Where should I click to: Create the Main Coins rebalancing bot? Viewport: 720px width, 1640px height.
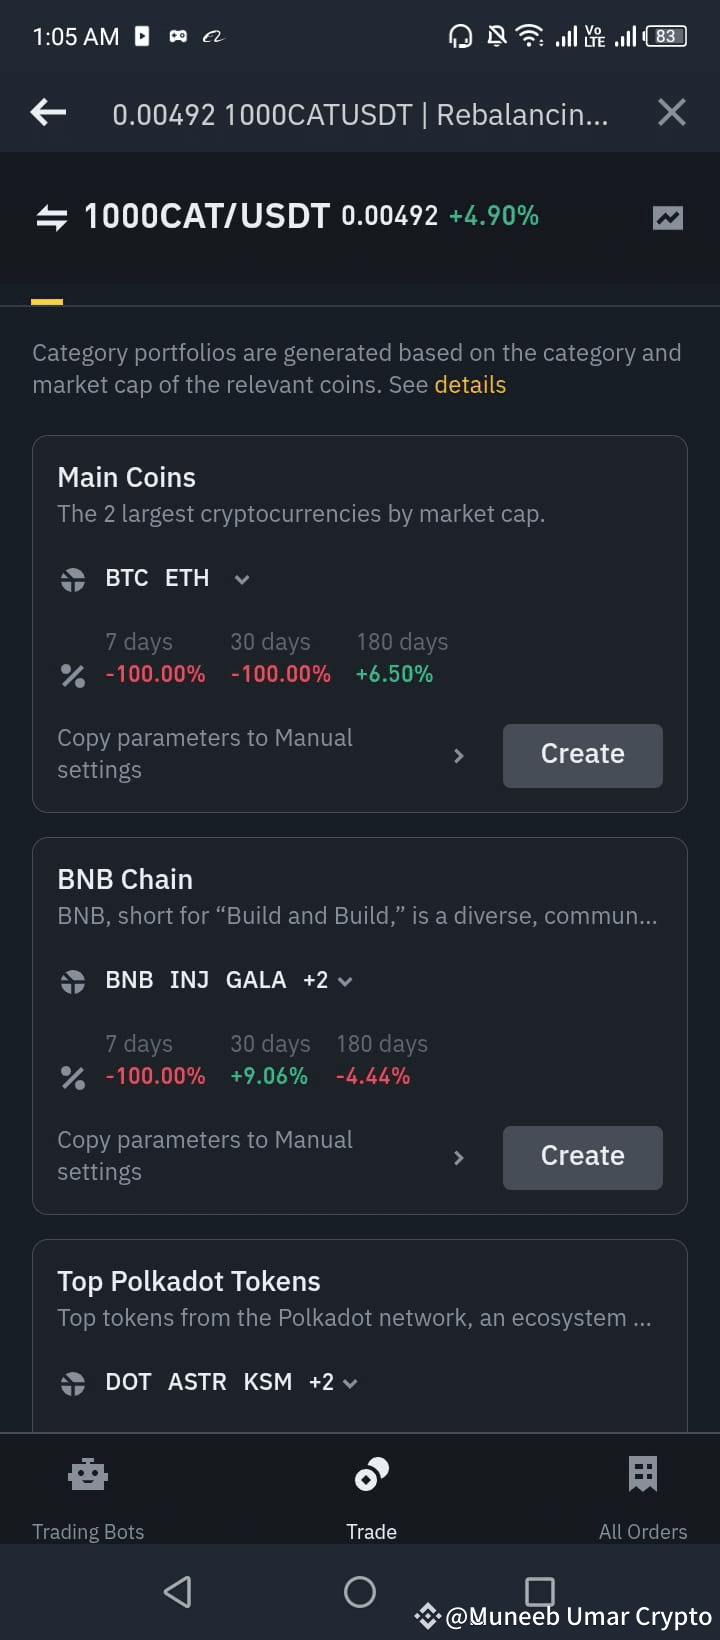click(582, 755)
